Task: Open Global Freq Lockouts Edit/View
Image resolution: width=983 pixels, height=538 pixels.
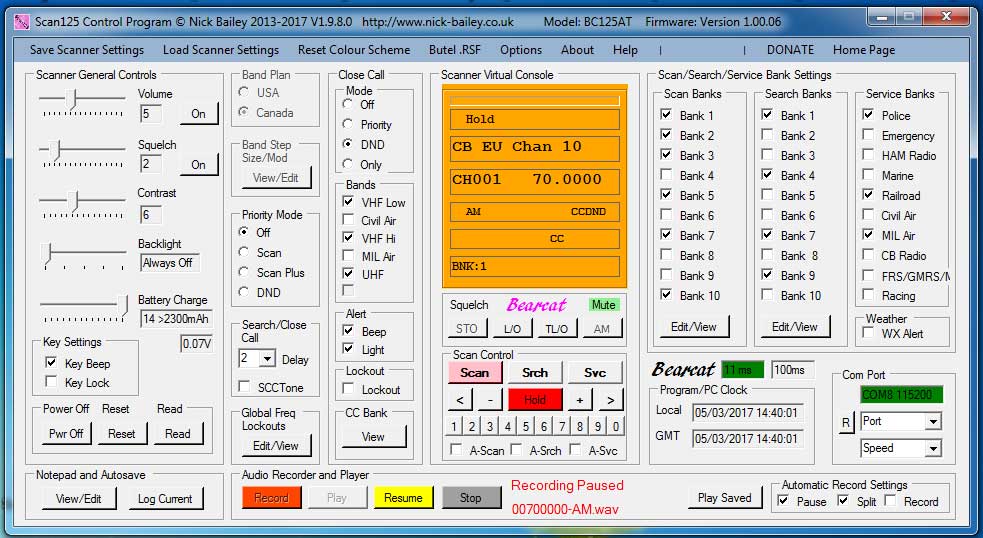Action: pos(276,446)
